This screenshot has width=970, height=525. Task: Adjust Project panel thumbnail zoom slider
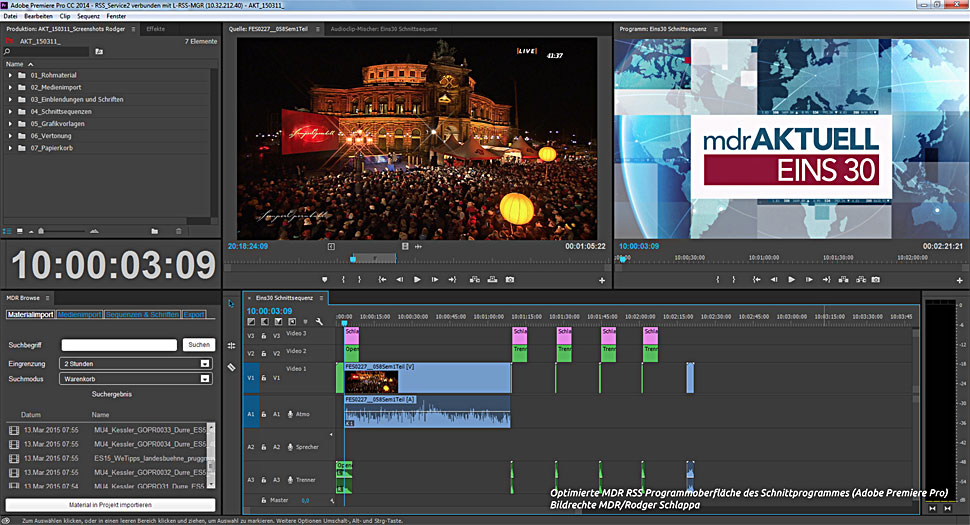[x=41, y=231]
